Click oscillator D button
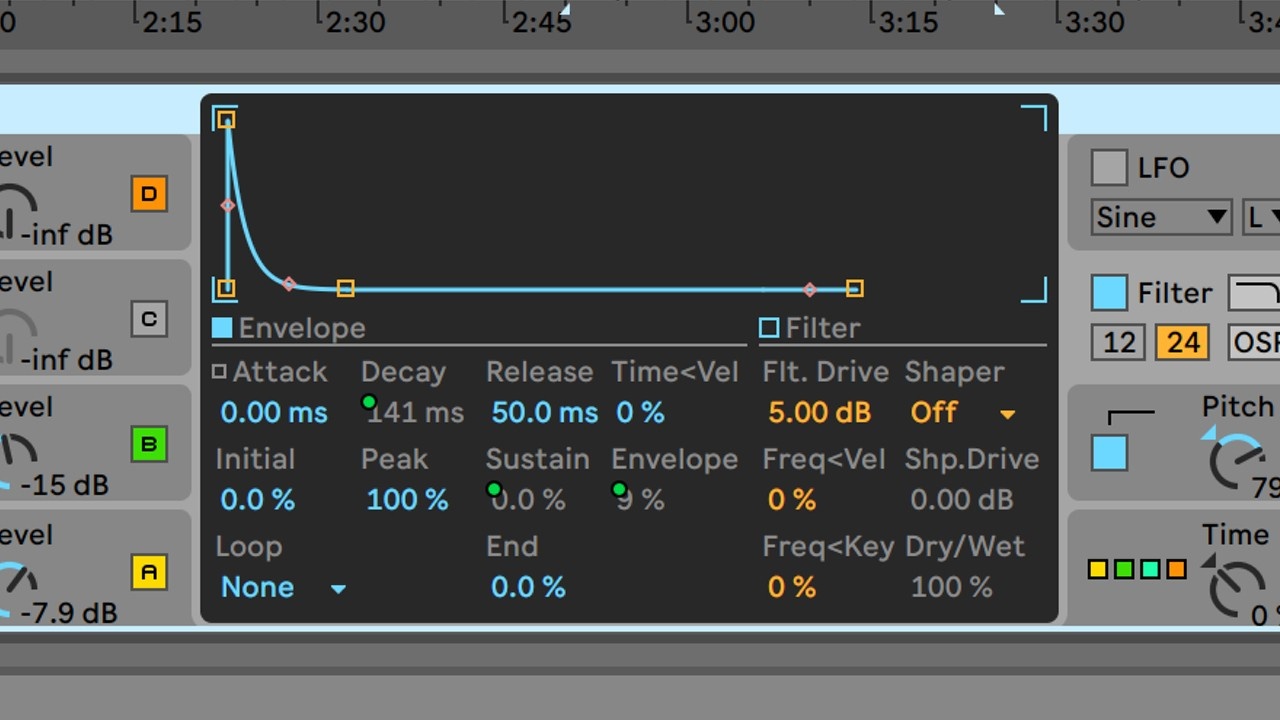1280x720 pixels. (x=149, y=194)
